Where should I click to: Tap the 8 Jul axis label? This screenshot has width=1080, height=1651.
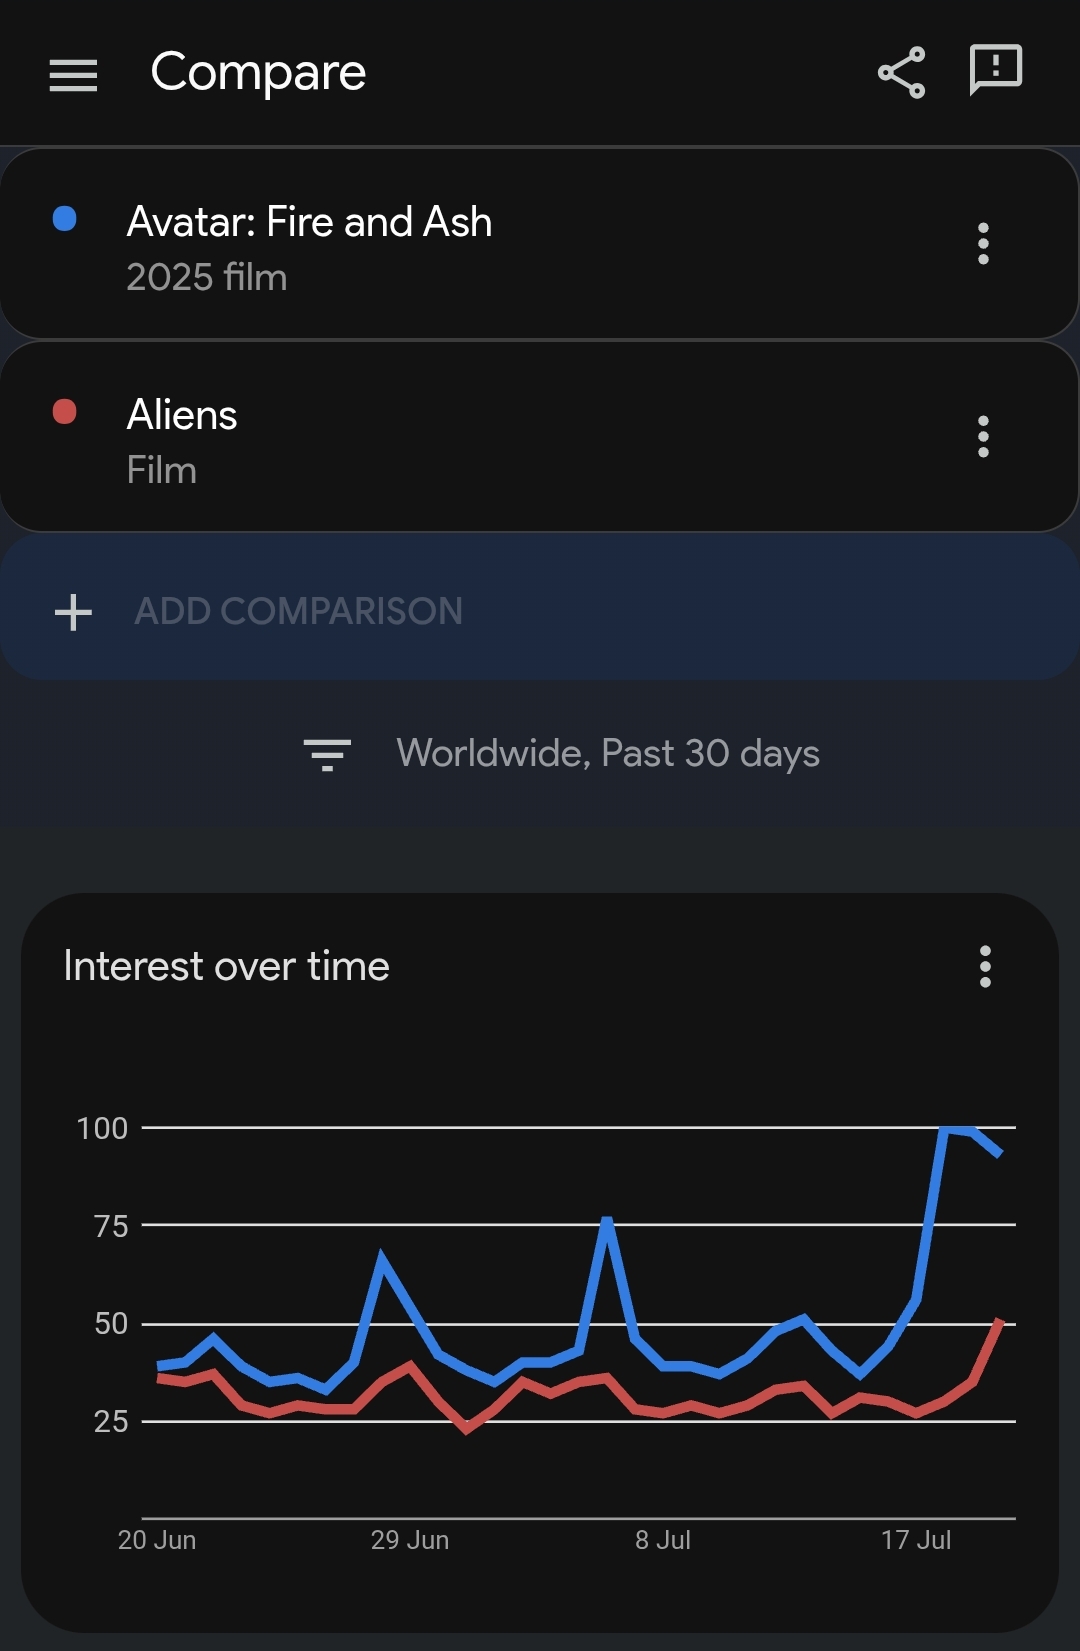coord(663,1540)
